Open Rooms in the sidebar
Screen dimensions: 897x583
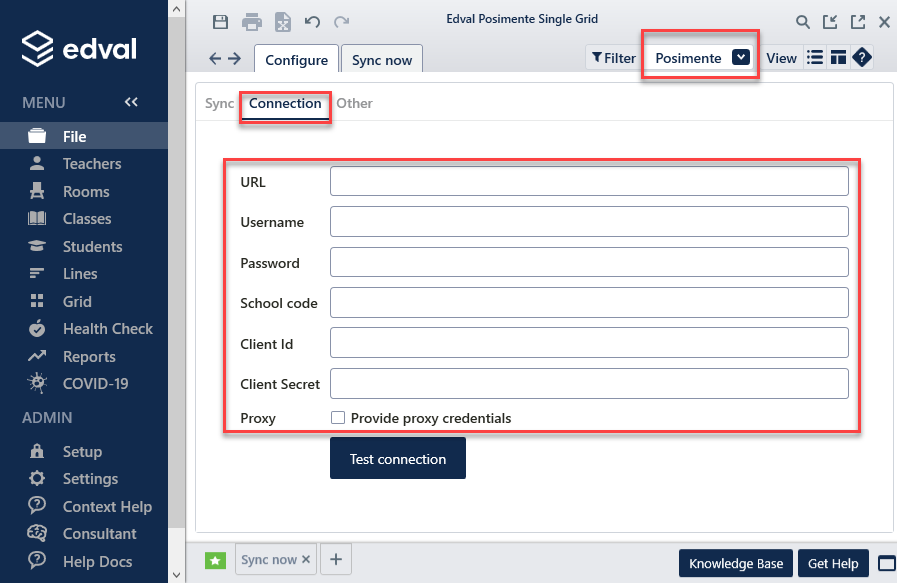click(84, 191)
